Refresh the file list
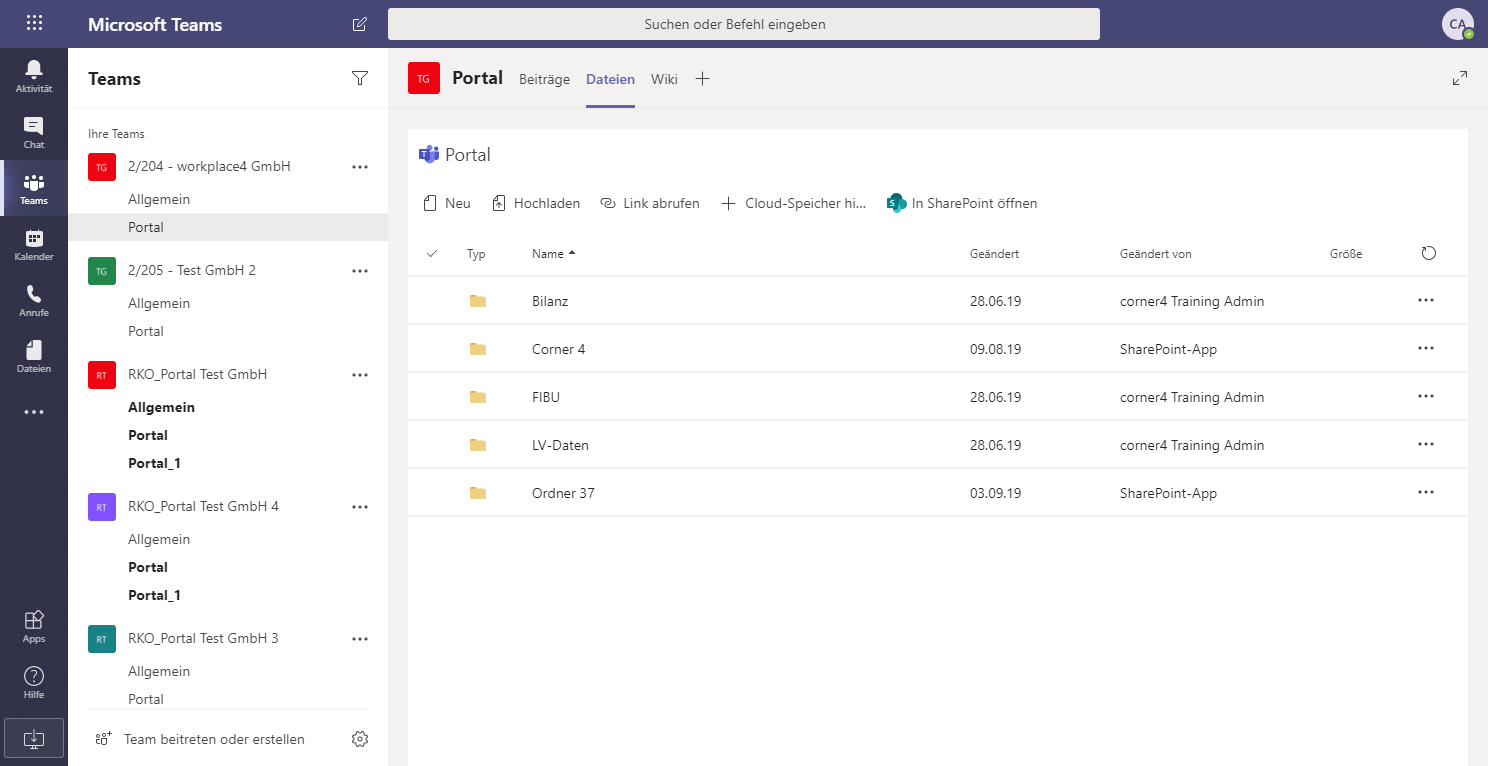The width and height of the screenshot is (1488, 766). pos(1428,253)
